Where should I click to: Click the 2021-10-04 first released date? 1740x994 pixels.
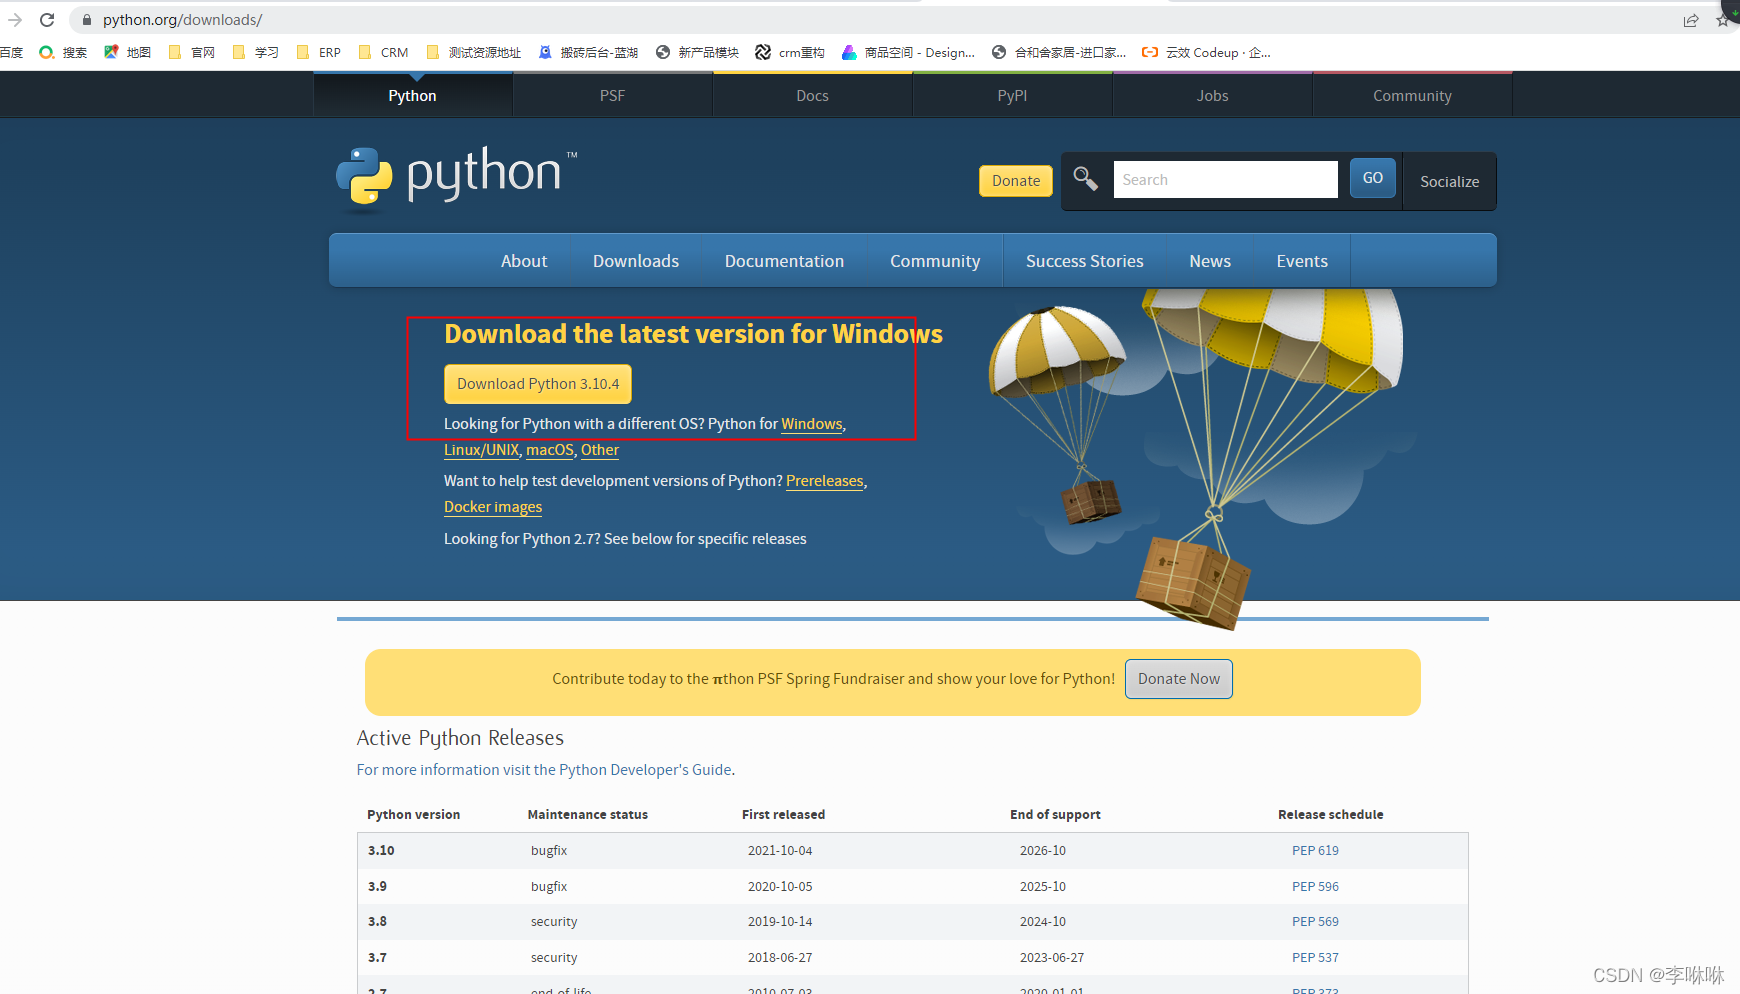780,851
